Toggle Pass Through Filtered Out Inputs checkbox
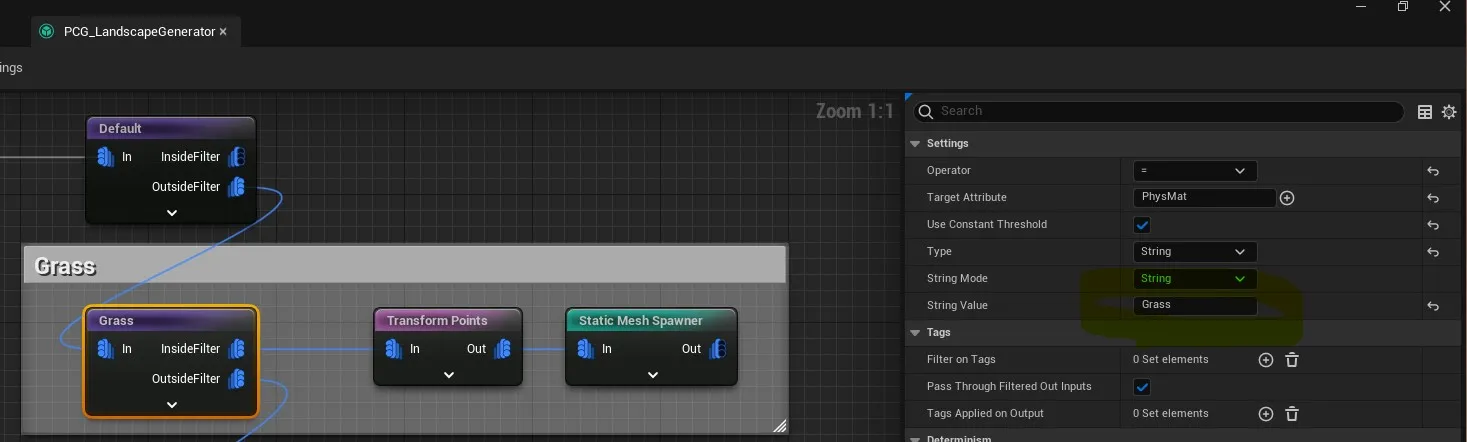1467x442 pixels. 1142,387
